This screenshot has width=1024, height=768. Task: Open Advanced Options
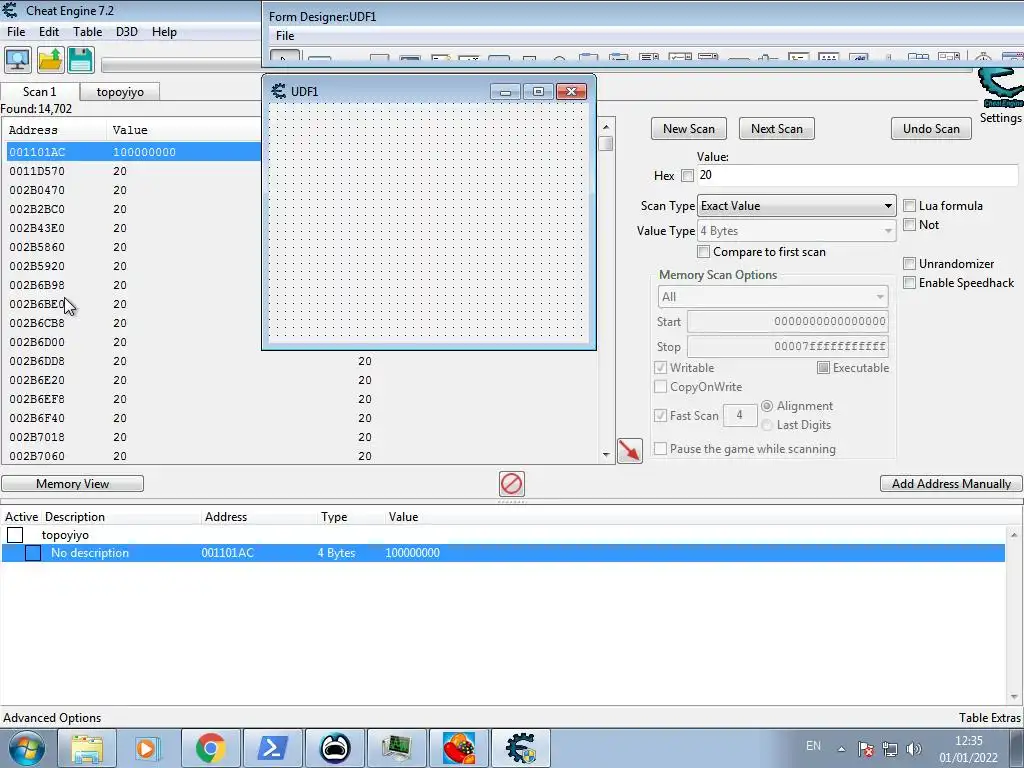click(52, 718)
